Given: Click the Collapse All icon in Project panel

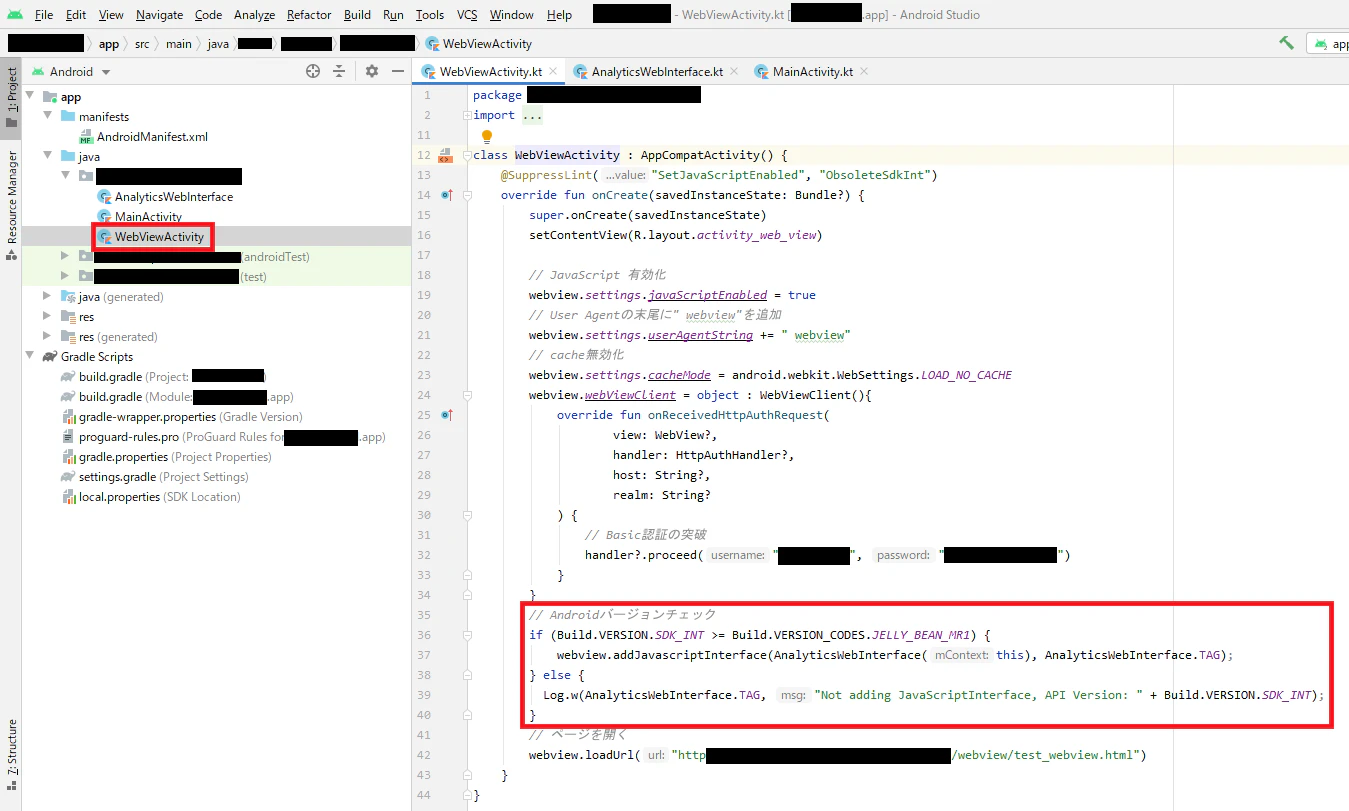Looking at the screenshot, I should 339,71.
